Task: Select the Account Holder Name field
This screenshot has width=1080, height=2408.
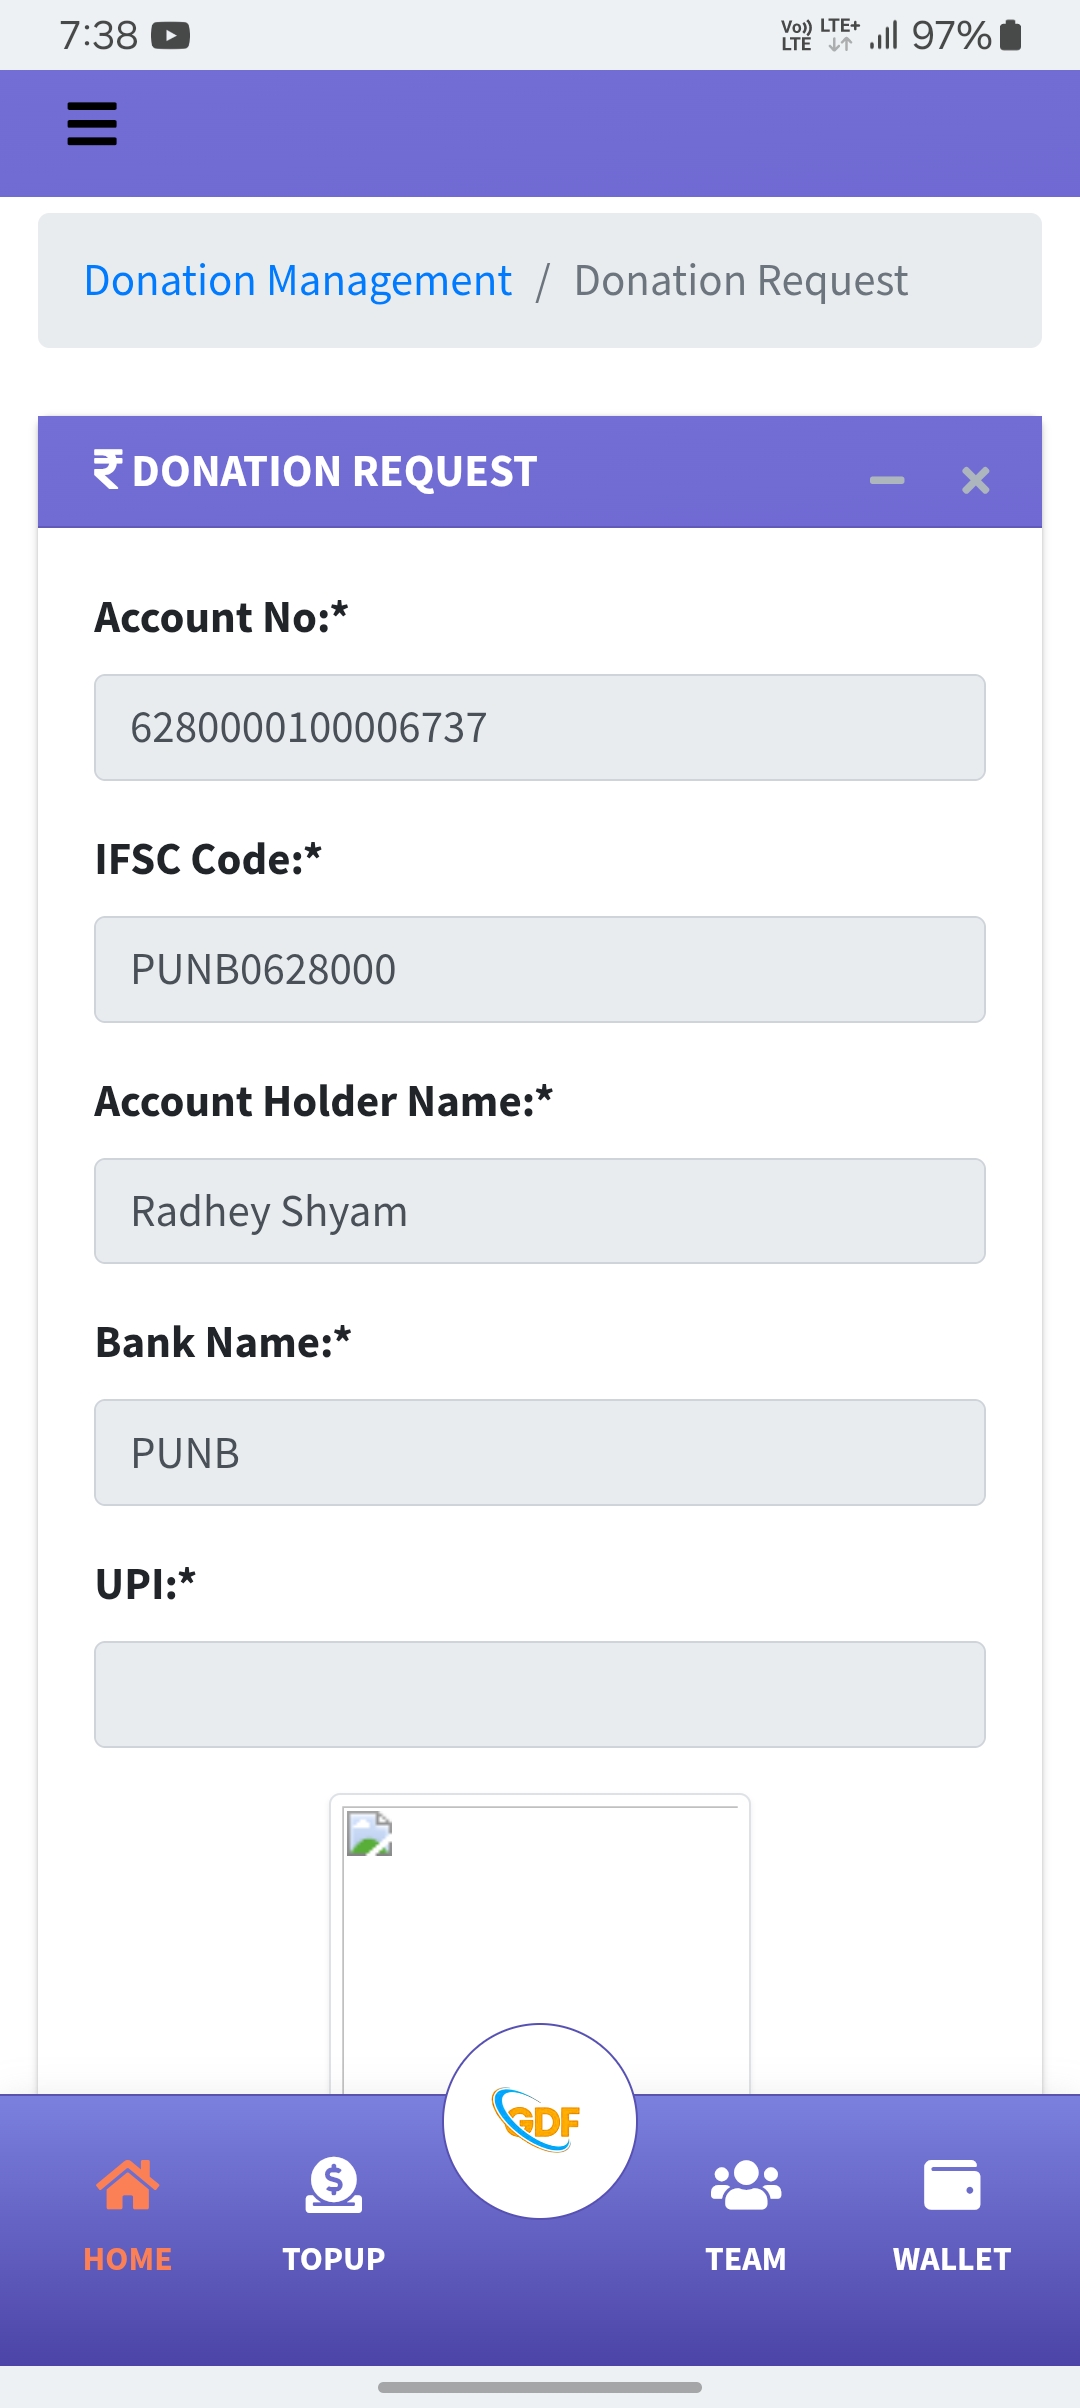Action: (x=540, y=1211)
